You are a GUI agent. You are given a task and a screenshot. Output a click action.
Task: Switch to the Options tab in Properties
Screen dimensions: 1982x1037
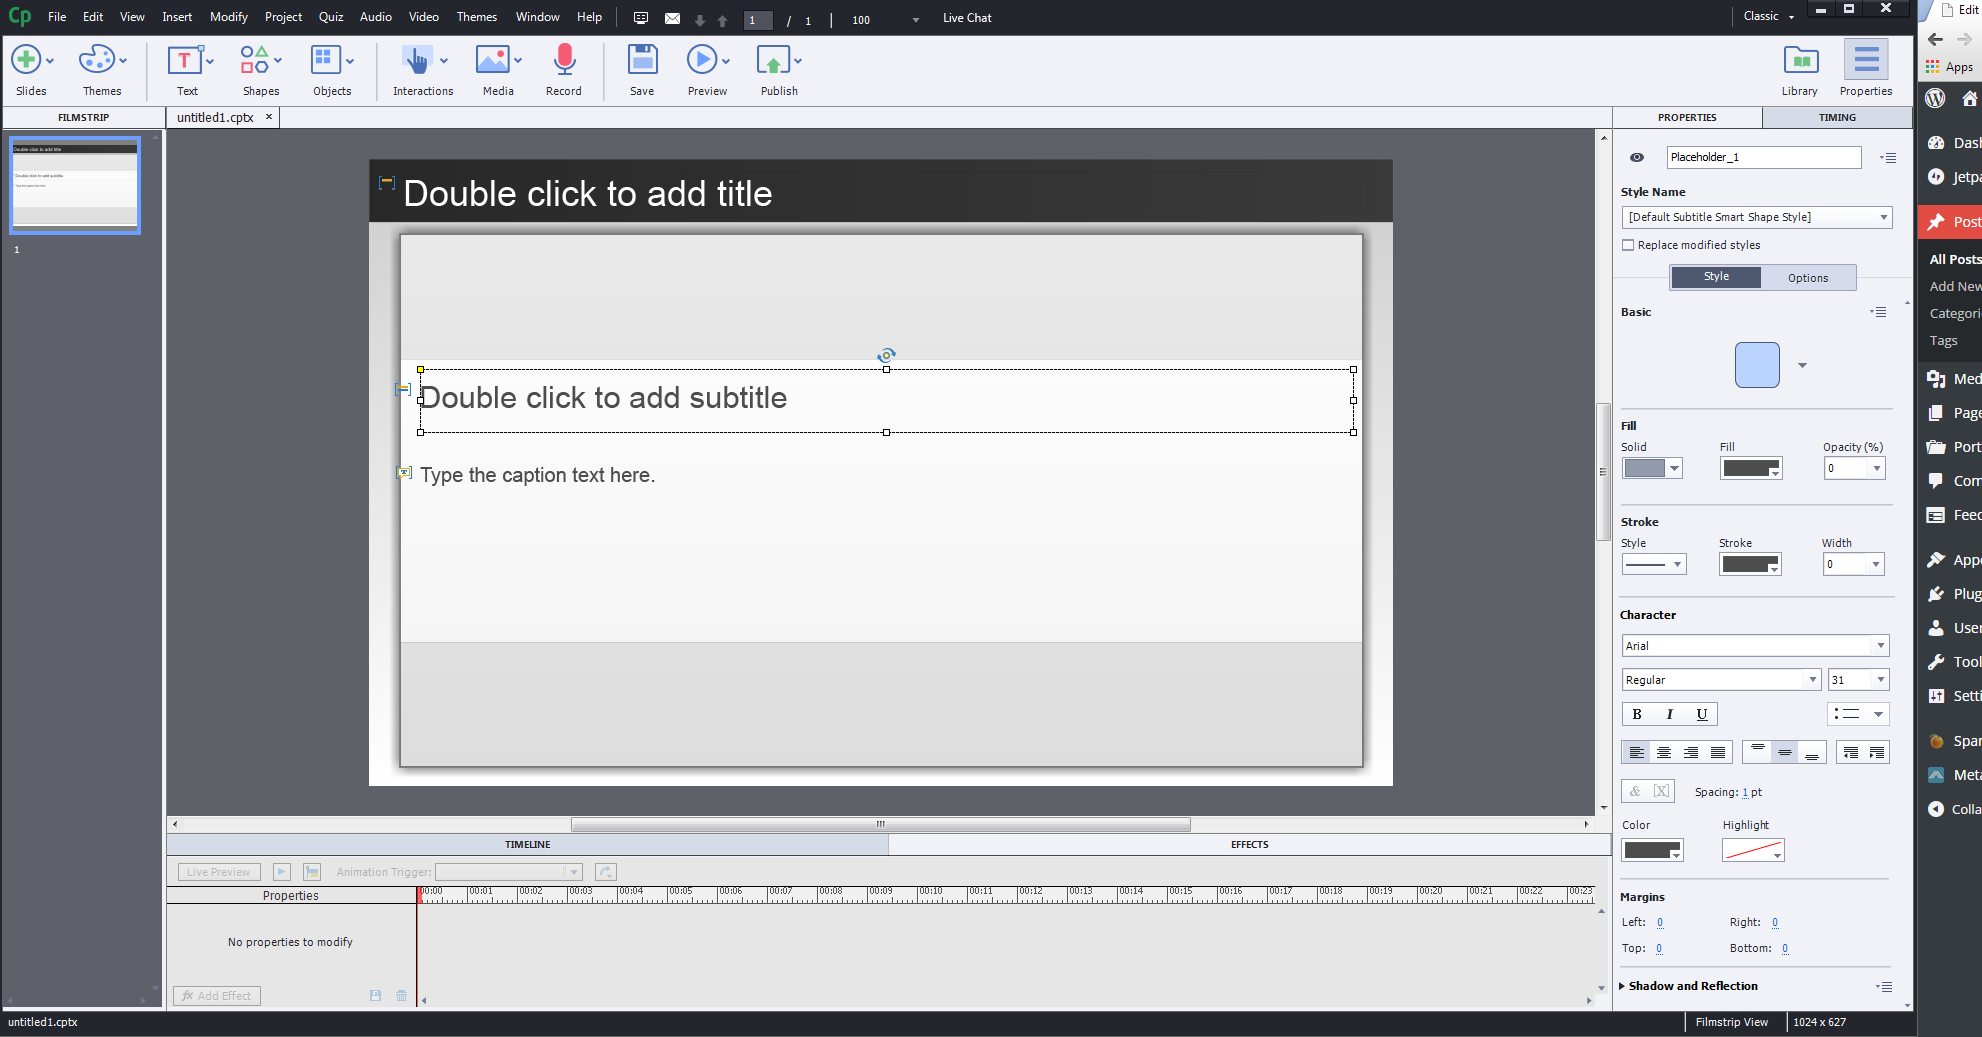coord(1808,278)
